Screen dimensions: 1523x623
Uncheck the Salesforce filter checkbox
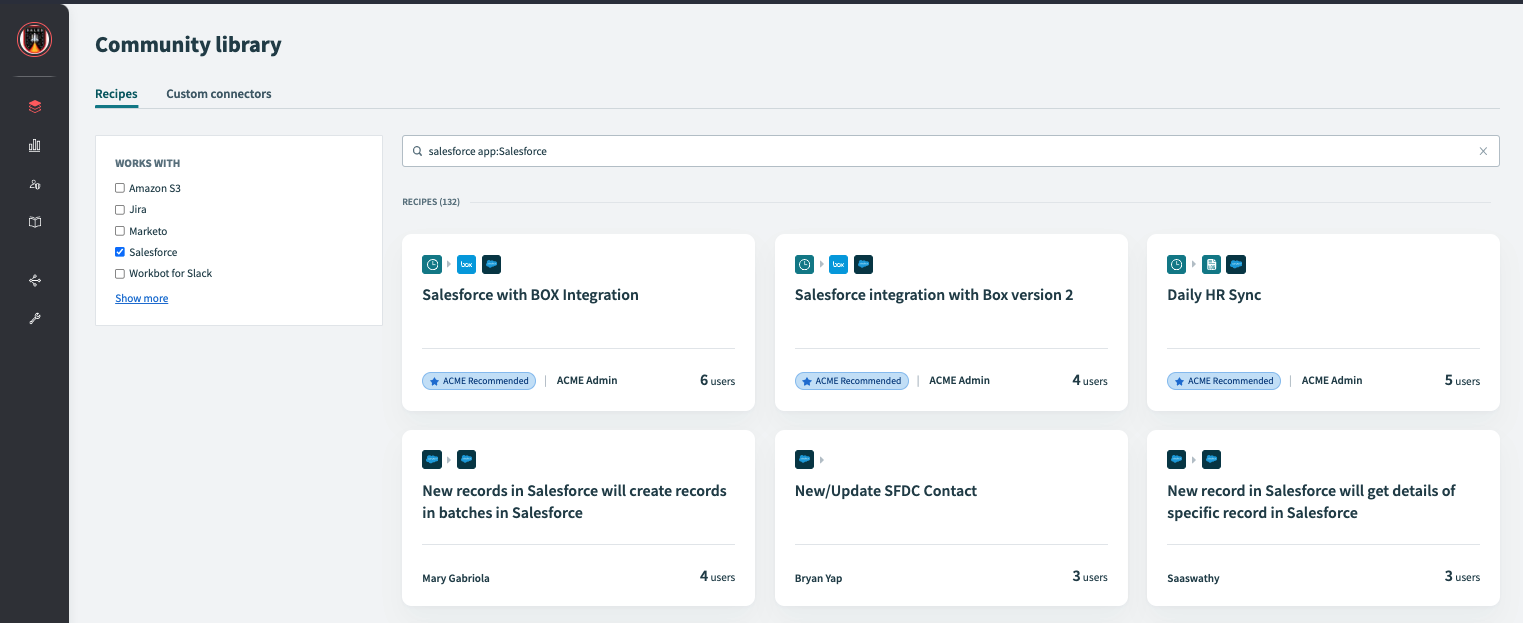(x=118, y=252)
